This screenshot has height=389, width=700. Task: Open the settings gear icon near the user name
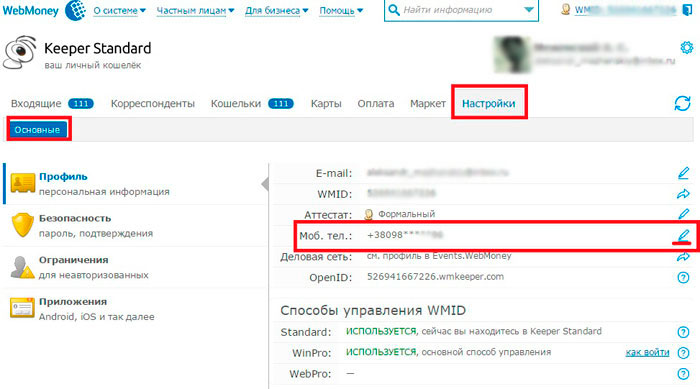687,47
